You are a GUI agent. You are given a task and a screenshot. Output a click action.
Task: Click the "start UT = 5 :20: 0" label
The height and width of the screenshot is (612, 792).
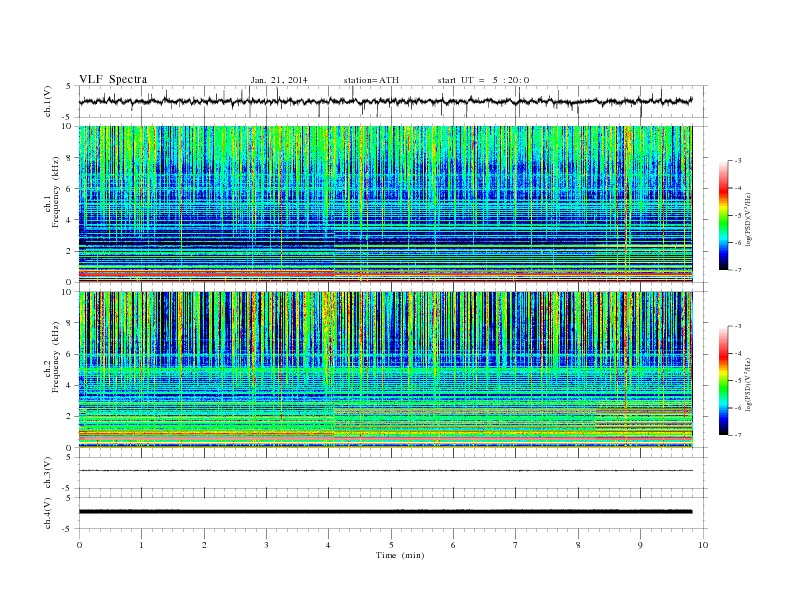pos(483,80)
